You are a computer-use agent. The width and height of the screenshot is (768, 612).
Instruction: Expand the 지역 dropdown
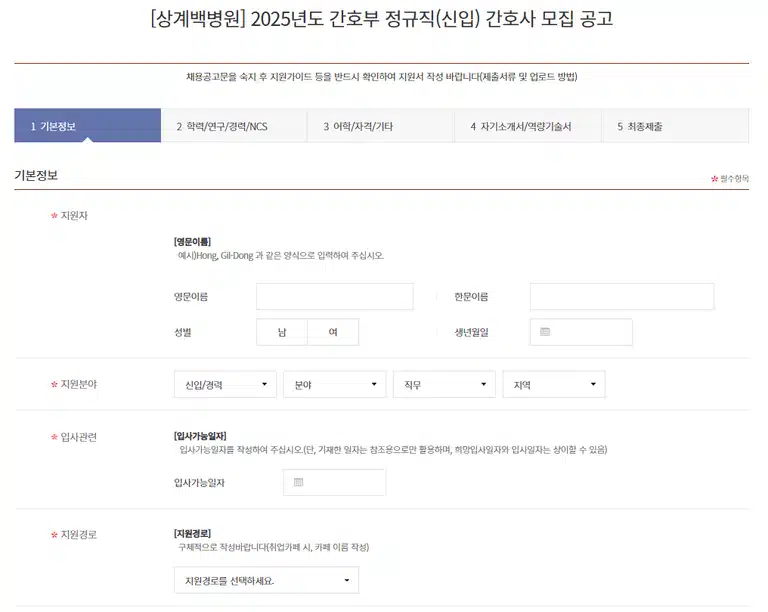point(554,384)
